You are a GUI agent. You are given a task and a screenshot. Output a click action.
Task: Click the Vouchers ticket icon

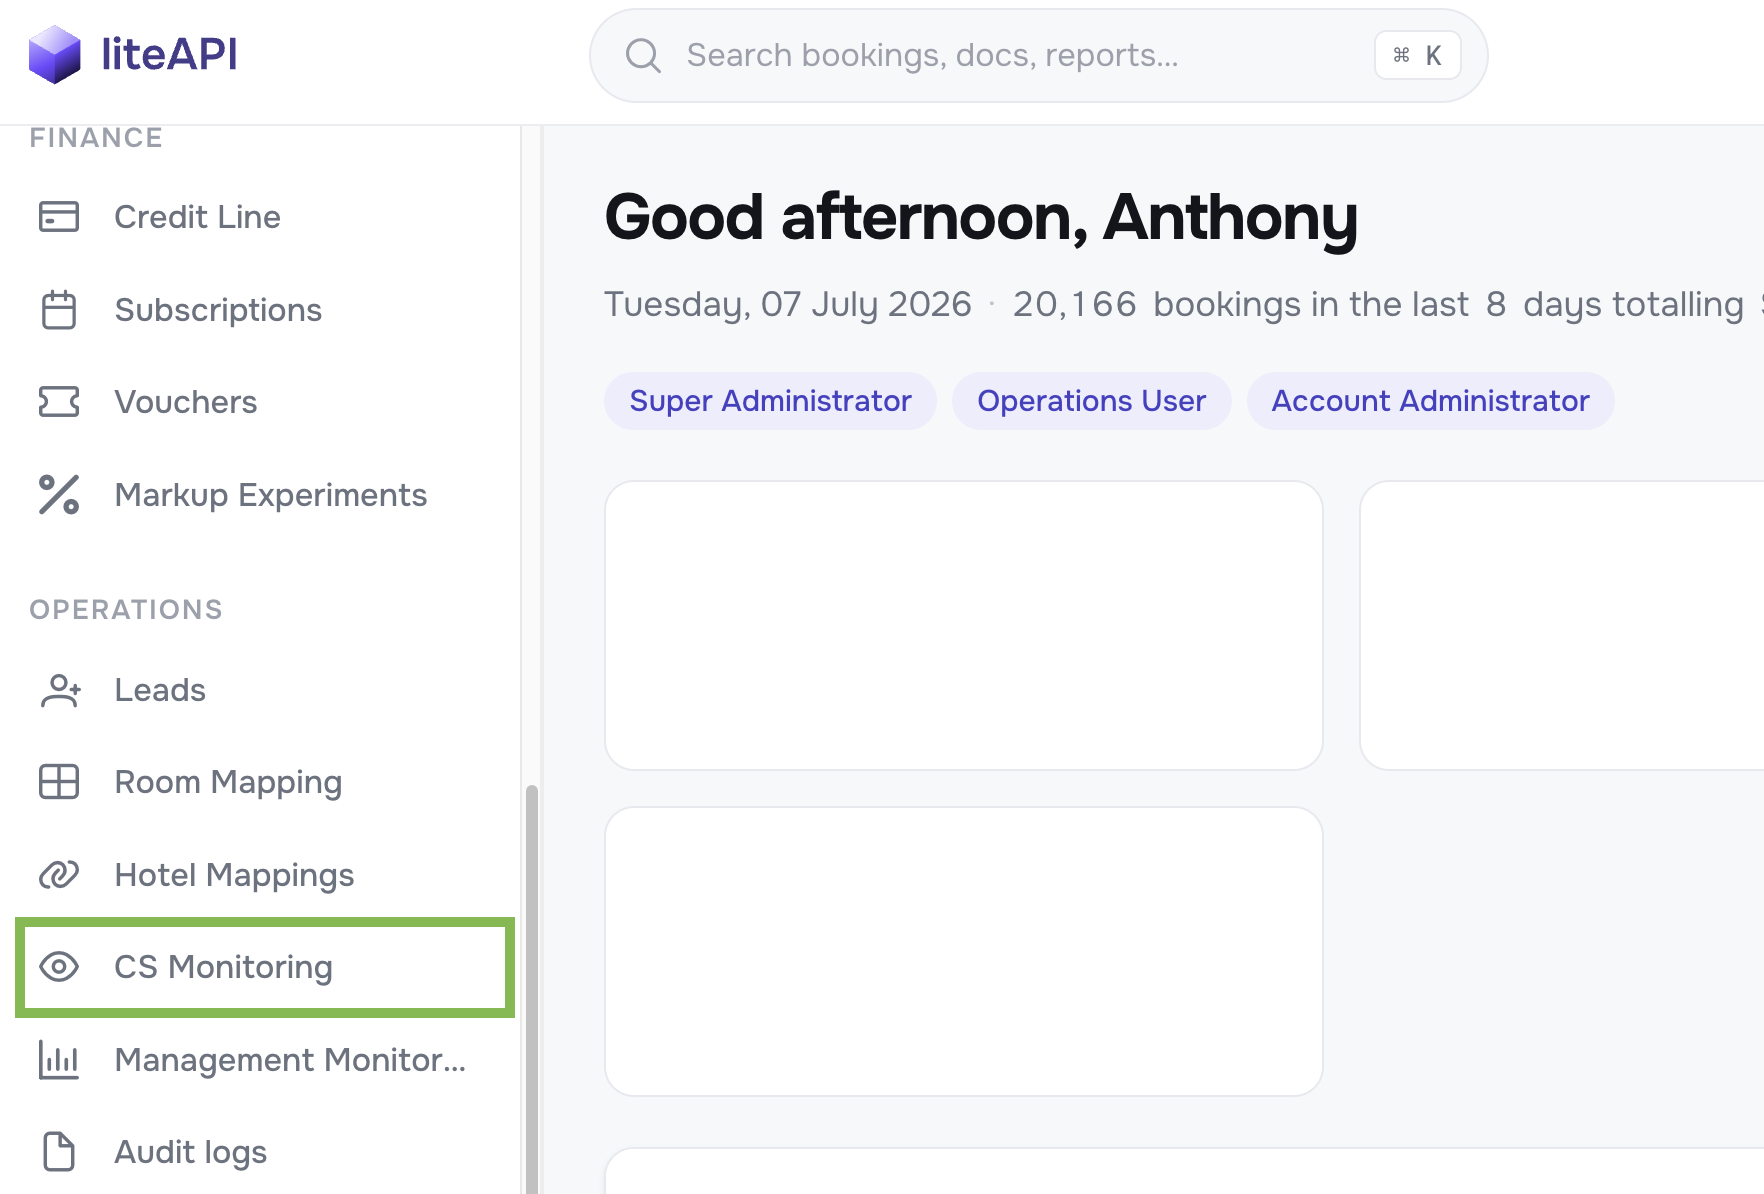pyautogui.click(x=59, y=402)
